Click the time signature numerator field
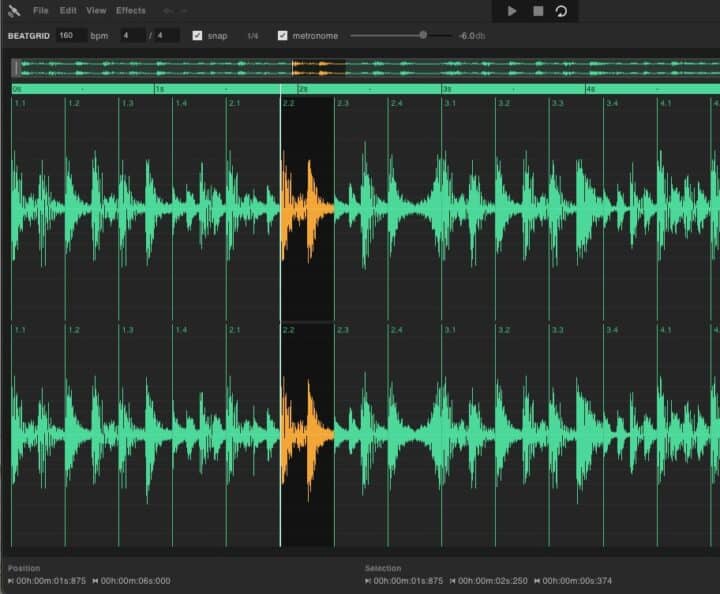 (x=129, y=36)
